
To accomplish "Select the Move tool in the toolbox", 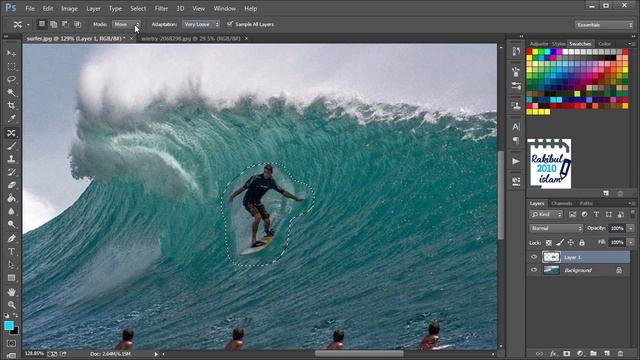I will [x=11, y=53].
